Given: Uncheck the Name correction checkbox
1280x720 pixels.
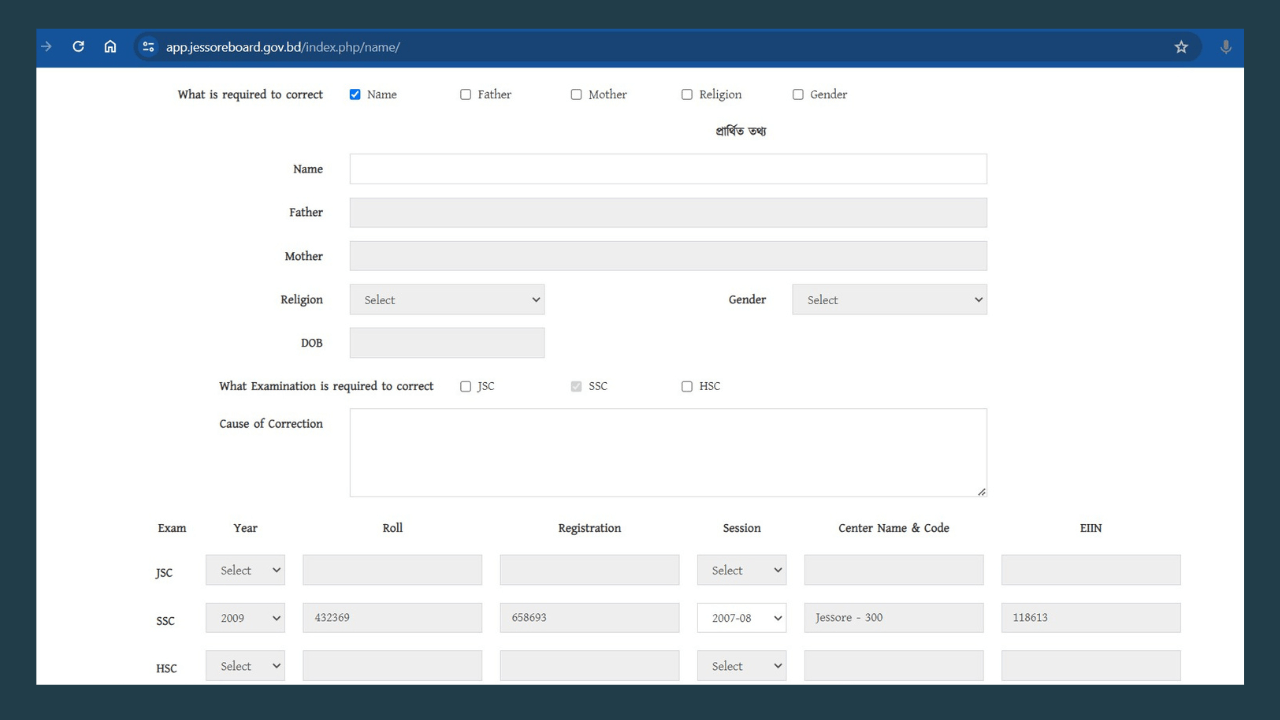Looking at the screenshot, I should pos(355,95).
